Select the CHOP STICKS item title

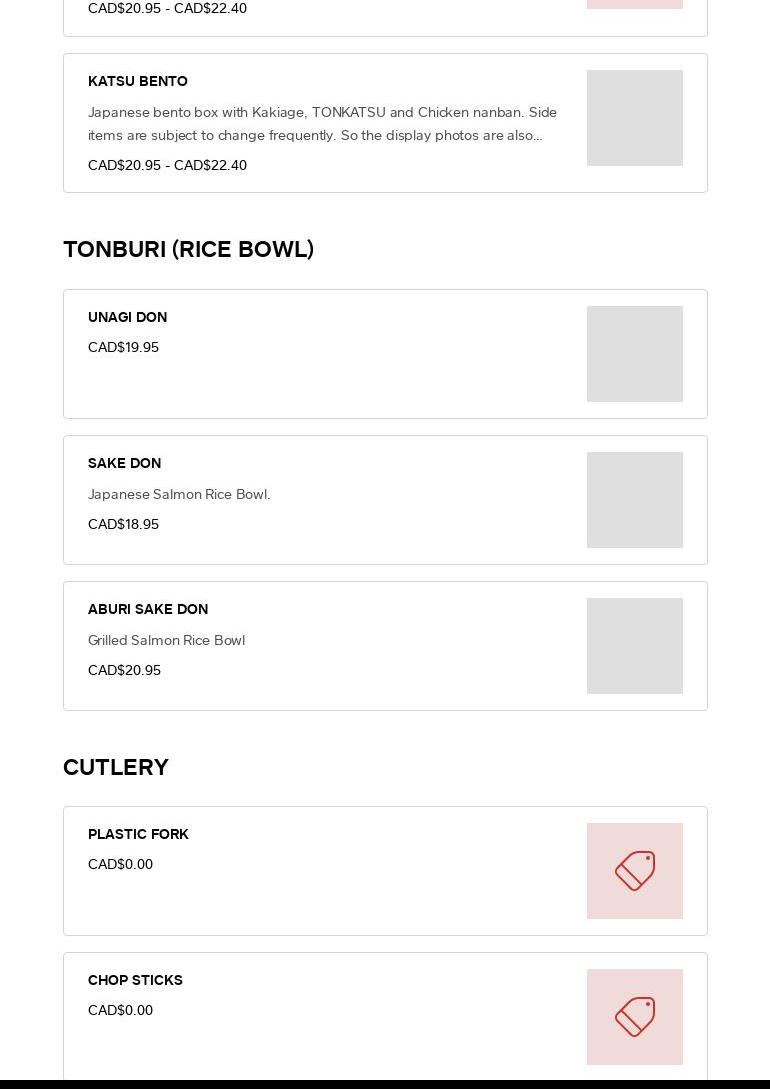click(135, 980)
